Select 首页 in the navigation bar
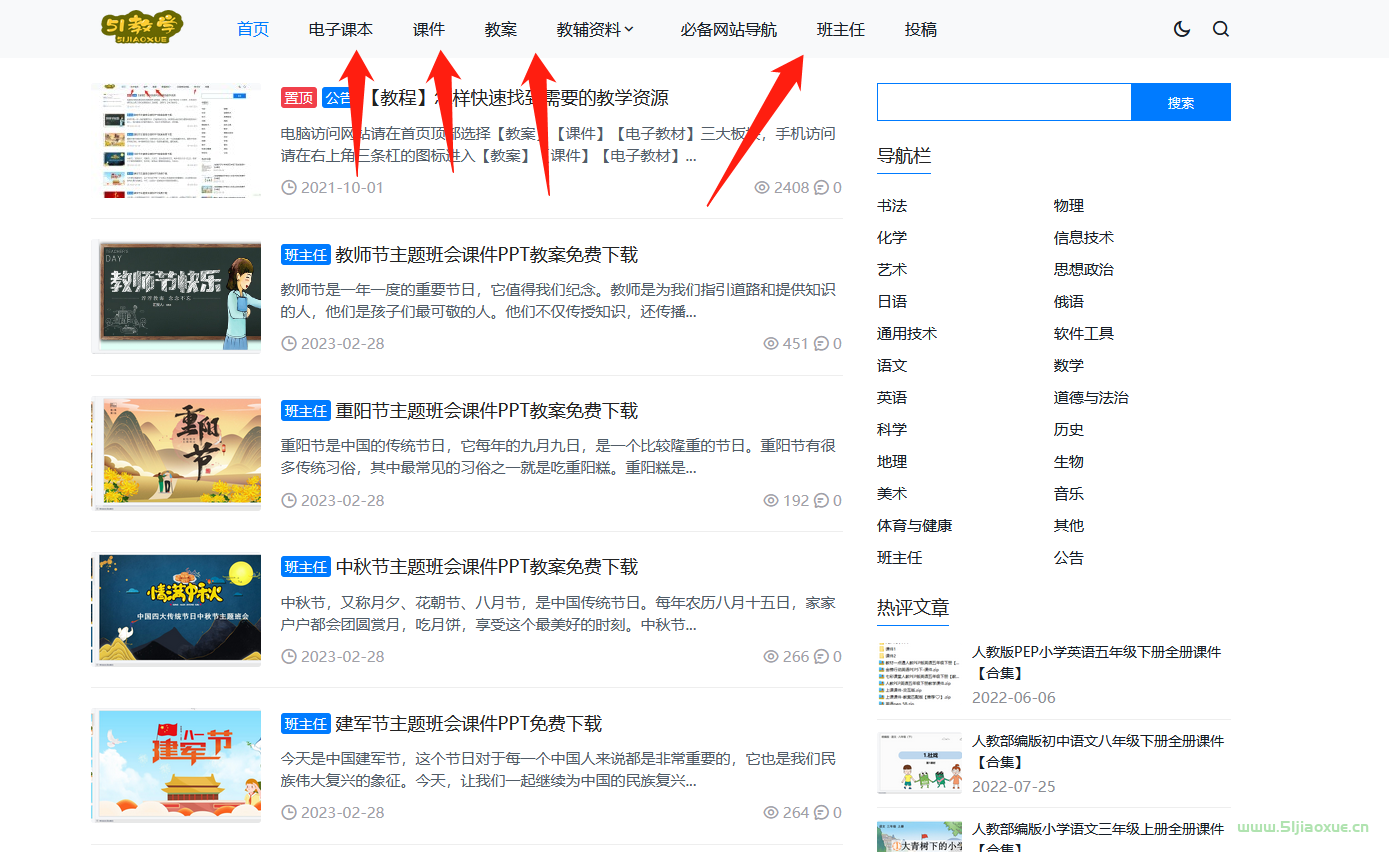This screenshot has height=852, width=1389. [252, 29]
